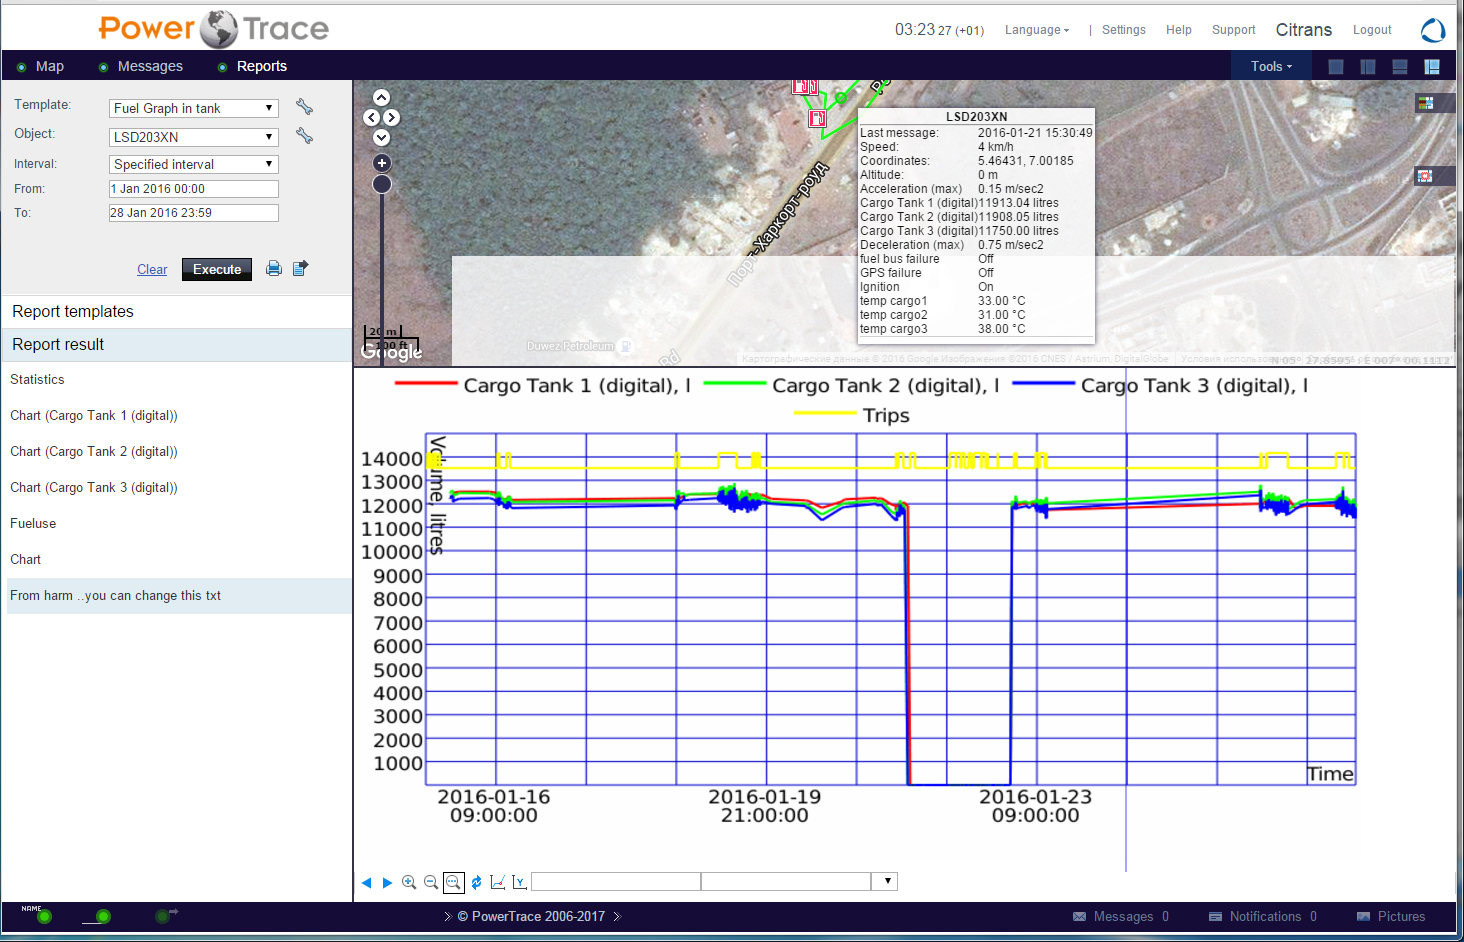The image size is (1464, 942).
Task: Click the chart zoom-out magnifier icon
Action: coord(431,882)
